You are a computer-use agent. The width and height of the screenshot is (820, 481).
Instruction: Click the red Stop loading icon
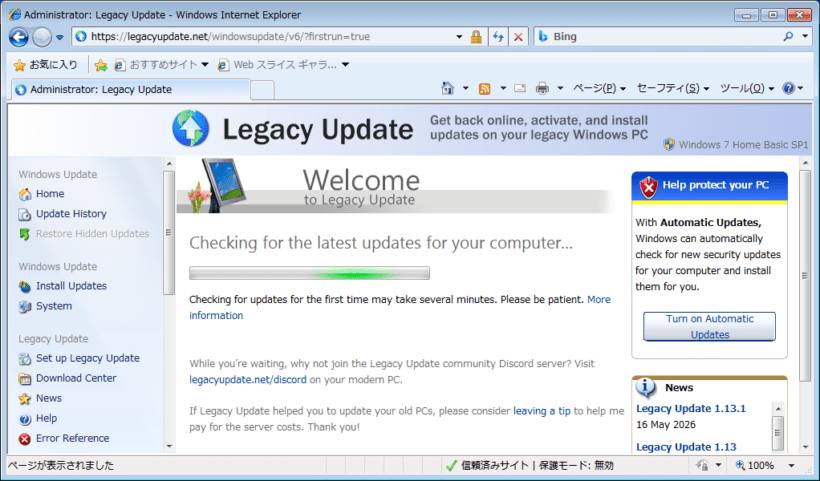pyautogui.click(x=518, y=37)
